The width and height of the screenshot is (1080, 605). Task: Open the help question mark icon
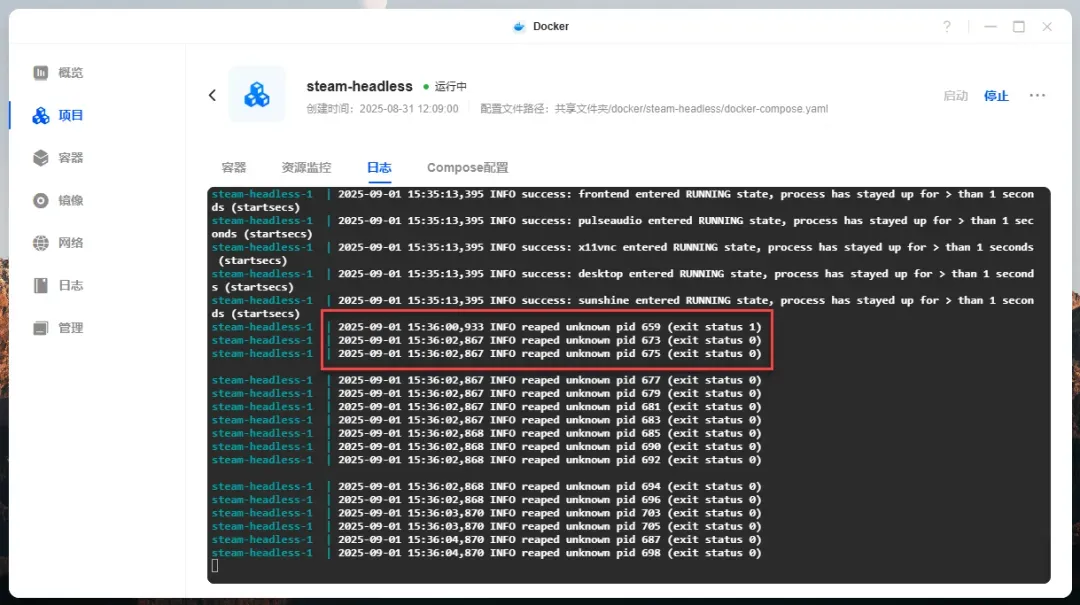coord(946,26)
